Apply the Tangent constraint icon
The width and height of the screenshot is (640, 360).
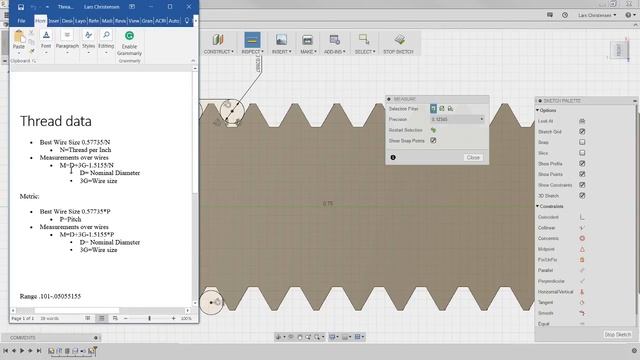(x=582, y=302)
